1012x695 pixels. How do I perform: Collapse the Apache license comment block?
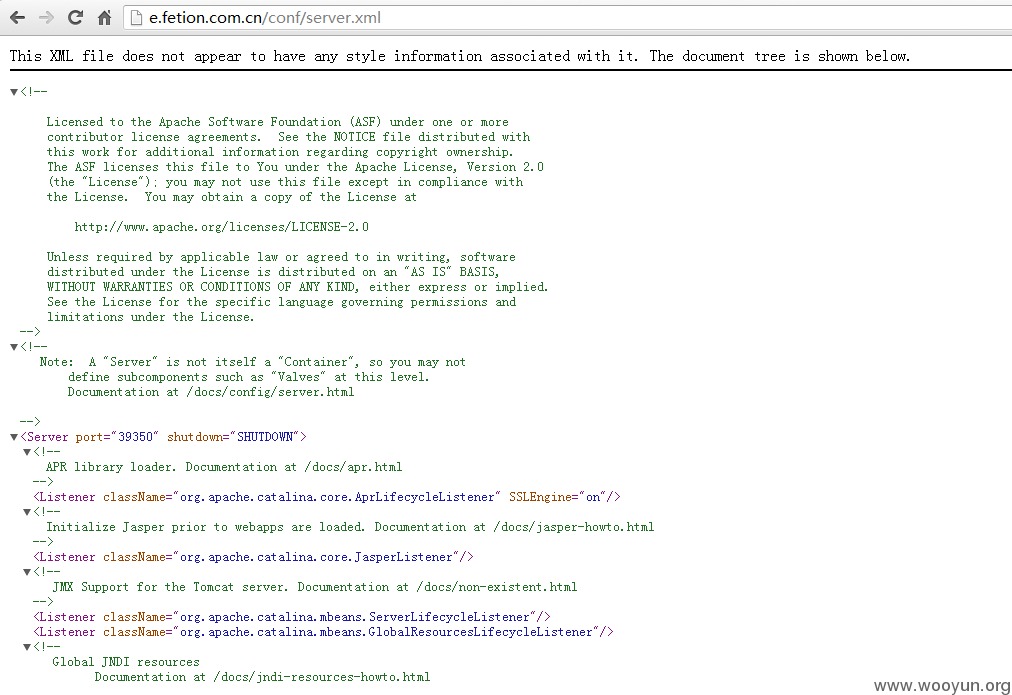14,92
